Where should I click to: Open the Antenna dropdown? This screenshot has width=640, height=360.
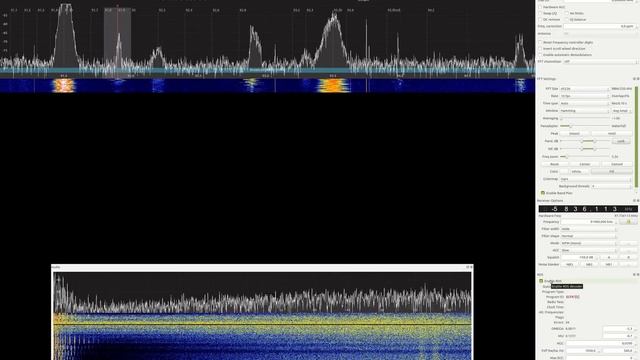coord(600,33)
